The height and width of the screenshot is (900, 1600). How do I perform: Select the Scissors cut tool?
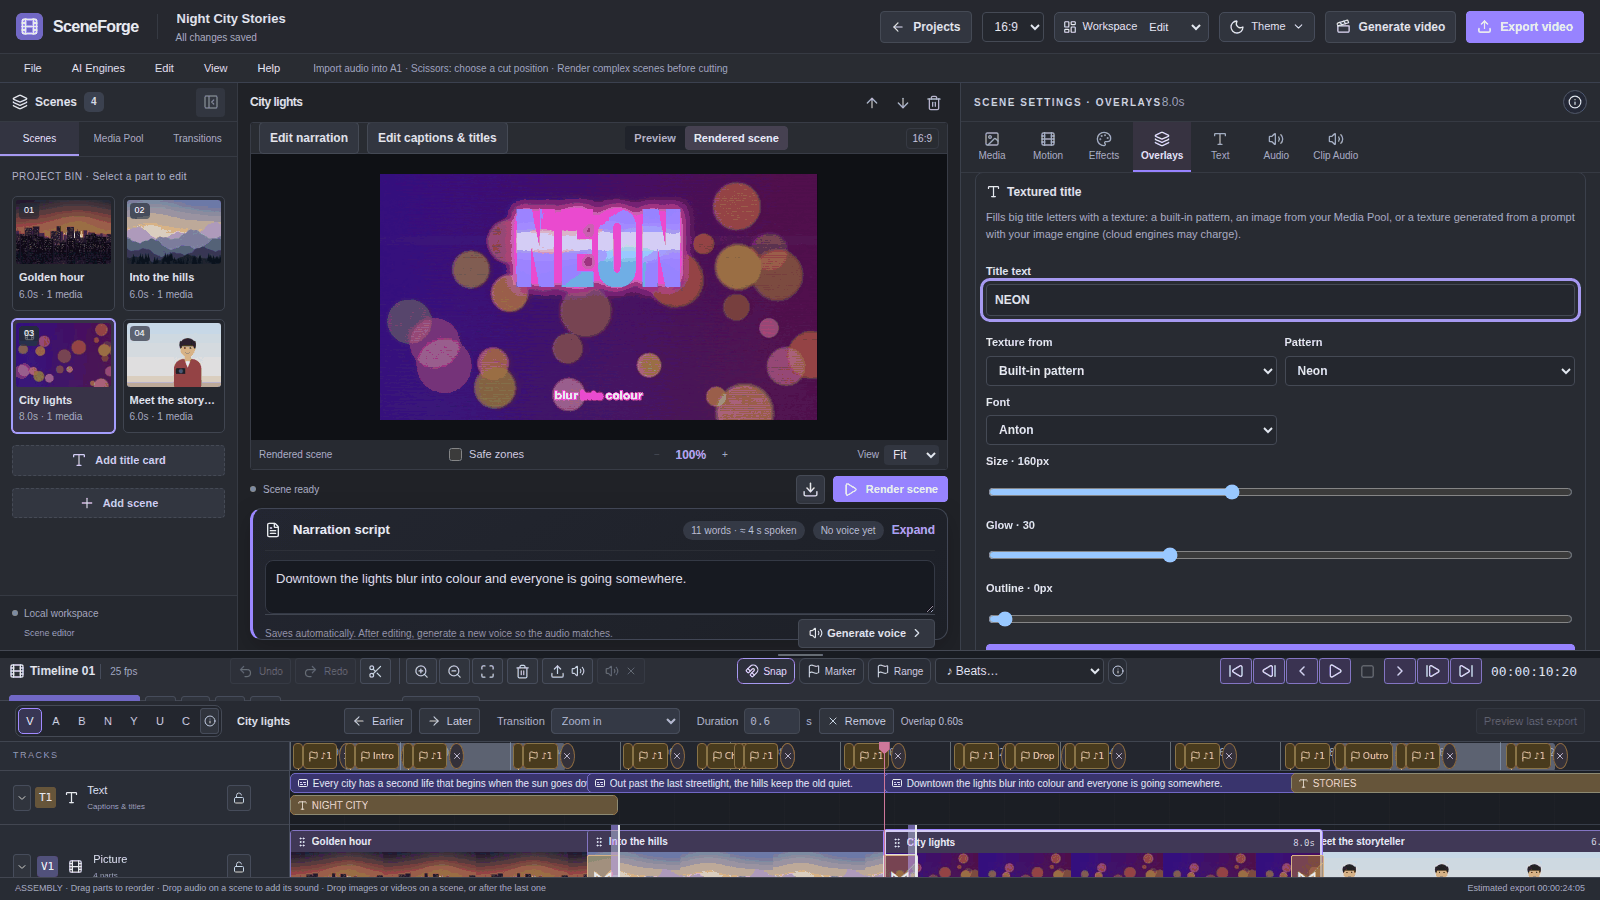[x=375, y=671]
